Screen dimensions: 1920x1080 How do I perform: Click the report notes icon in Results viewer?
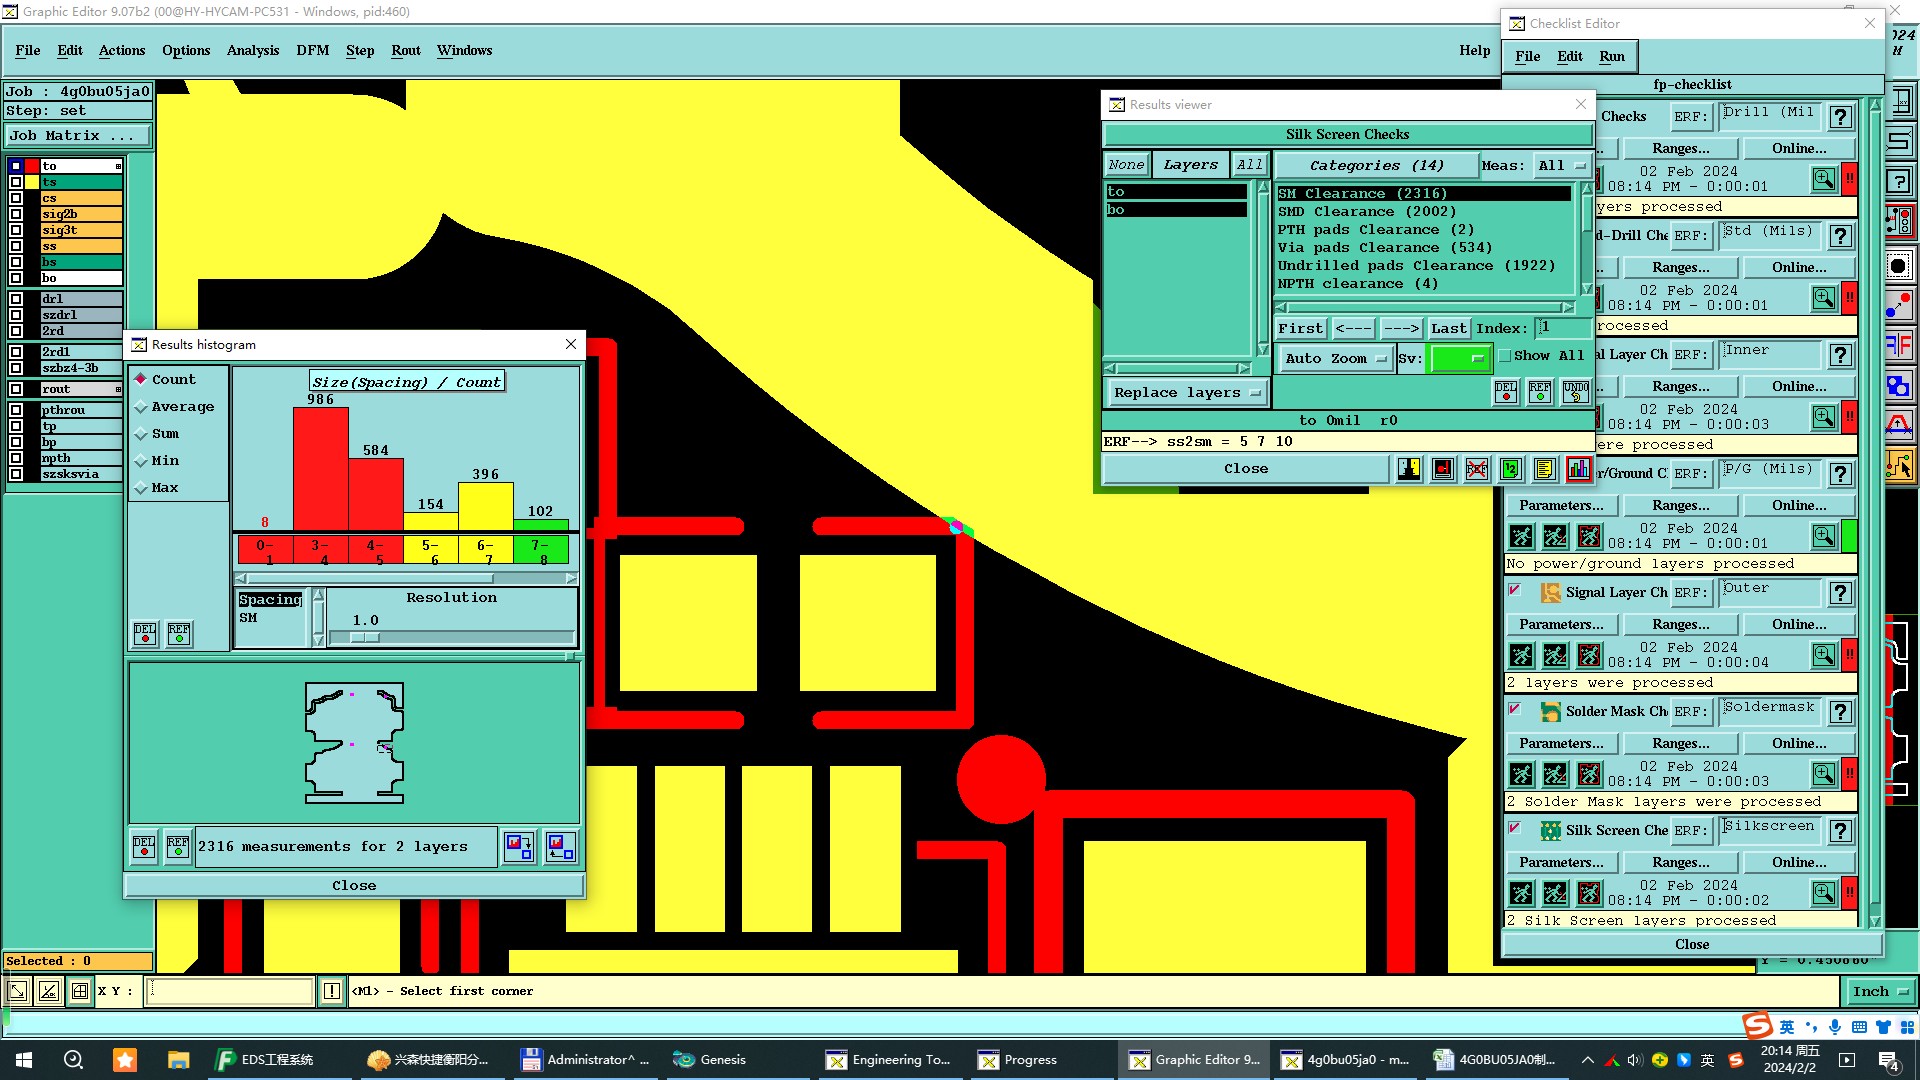point(1545,469)
